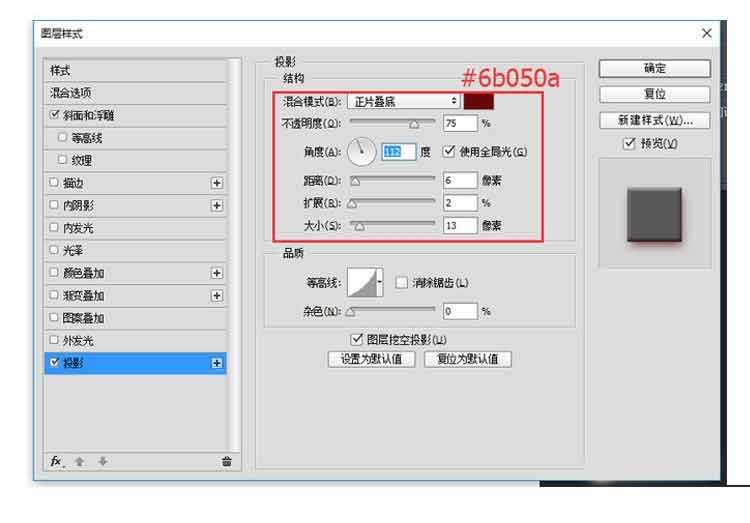Image resolution: width=750 pixels, height=523 pixels.
Task: Click the 设置为默认值 button
Action: click(x=371, y=359)
